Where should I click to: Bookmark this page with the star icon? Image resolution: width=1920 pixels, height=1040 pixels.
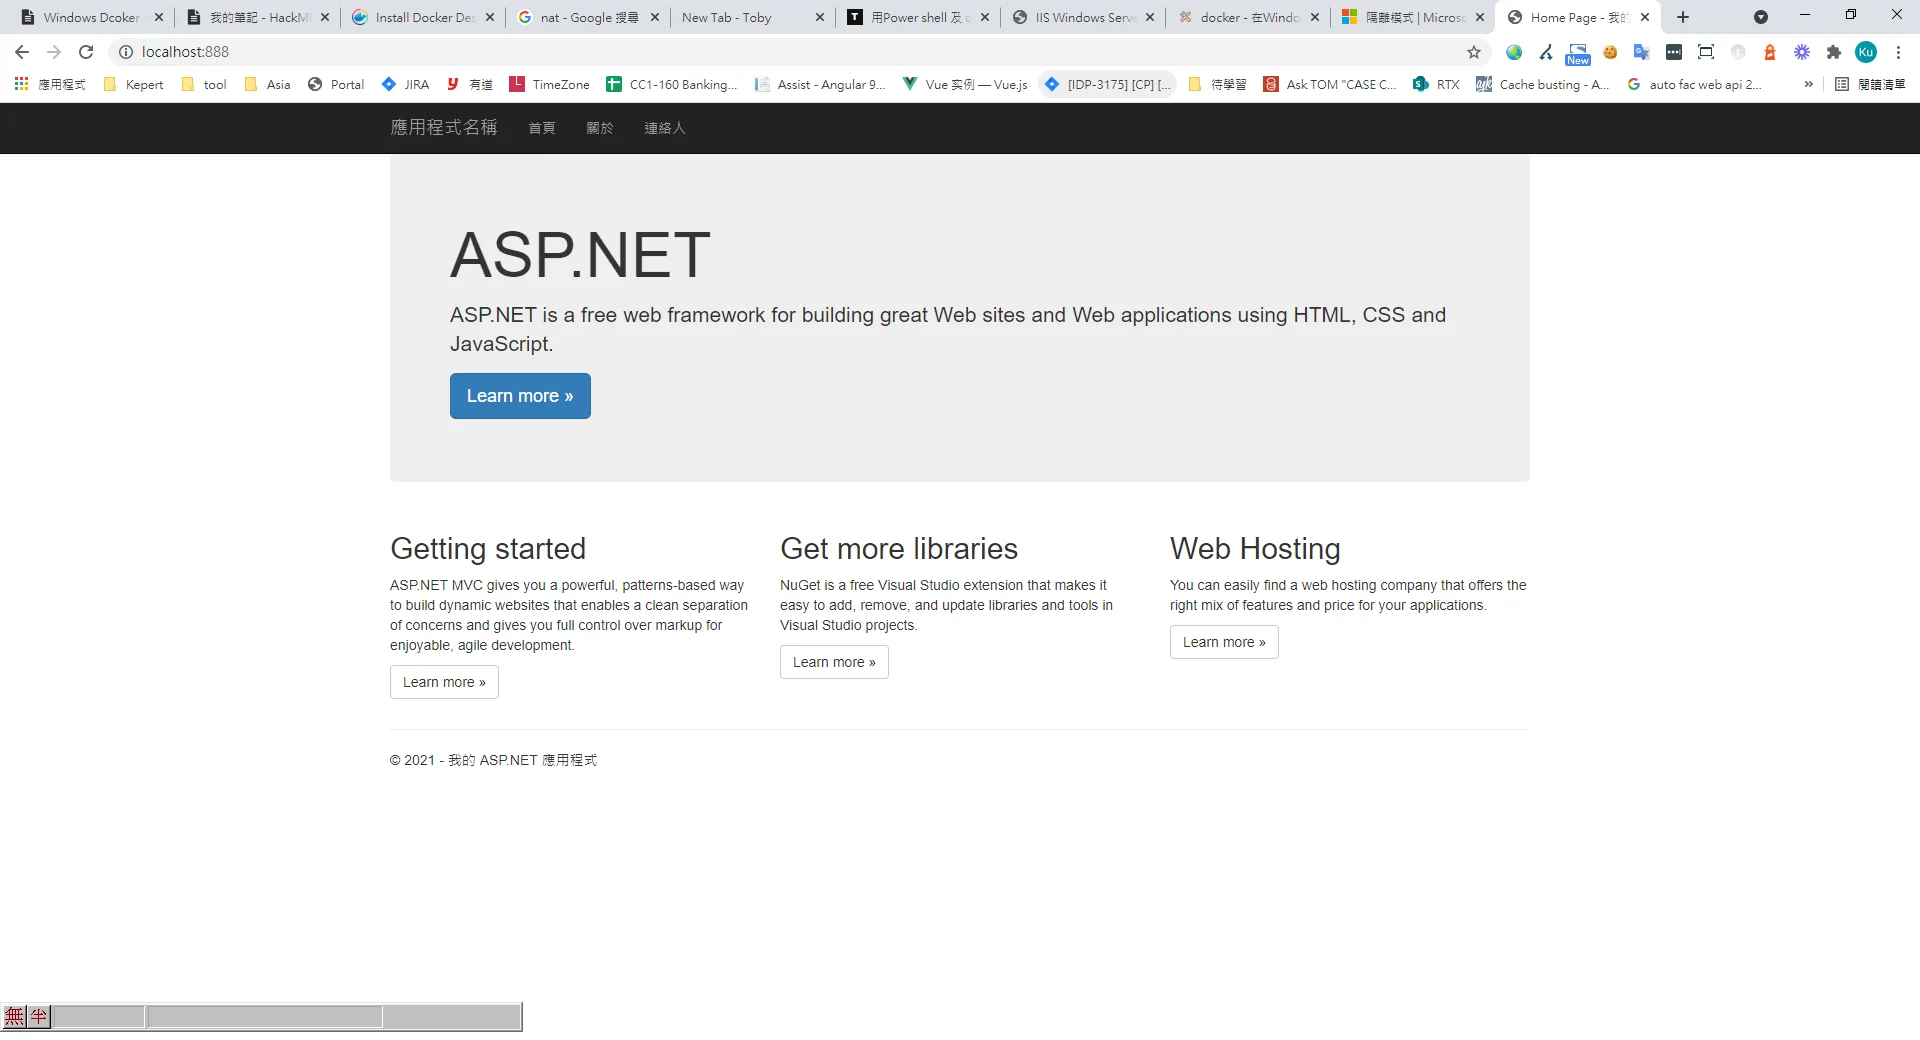click(1473, 52)
